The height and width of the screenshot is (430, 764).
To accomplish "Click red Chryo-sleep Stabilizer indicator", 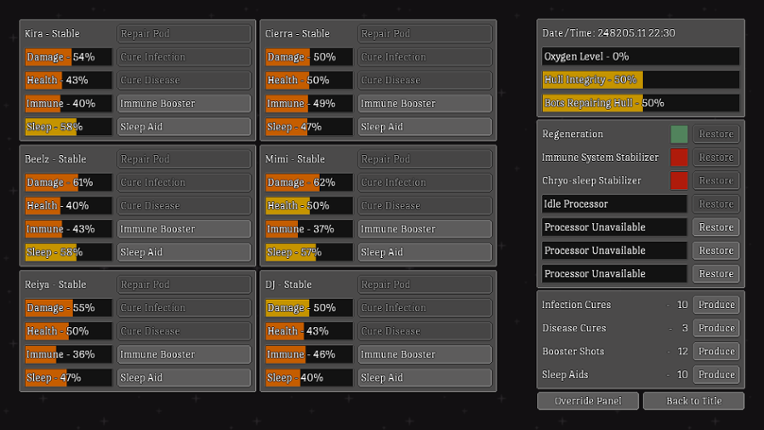I will (679, 181).
